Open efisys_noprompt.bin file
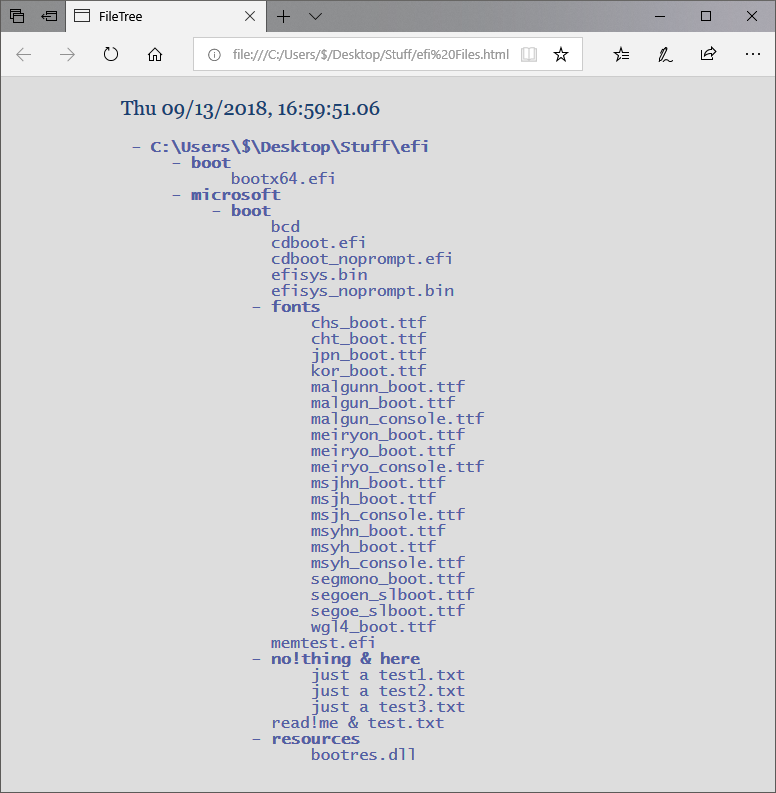This screenshot has height=793, width=776. click(x=362, y=291)
